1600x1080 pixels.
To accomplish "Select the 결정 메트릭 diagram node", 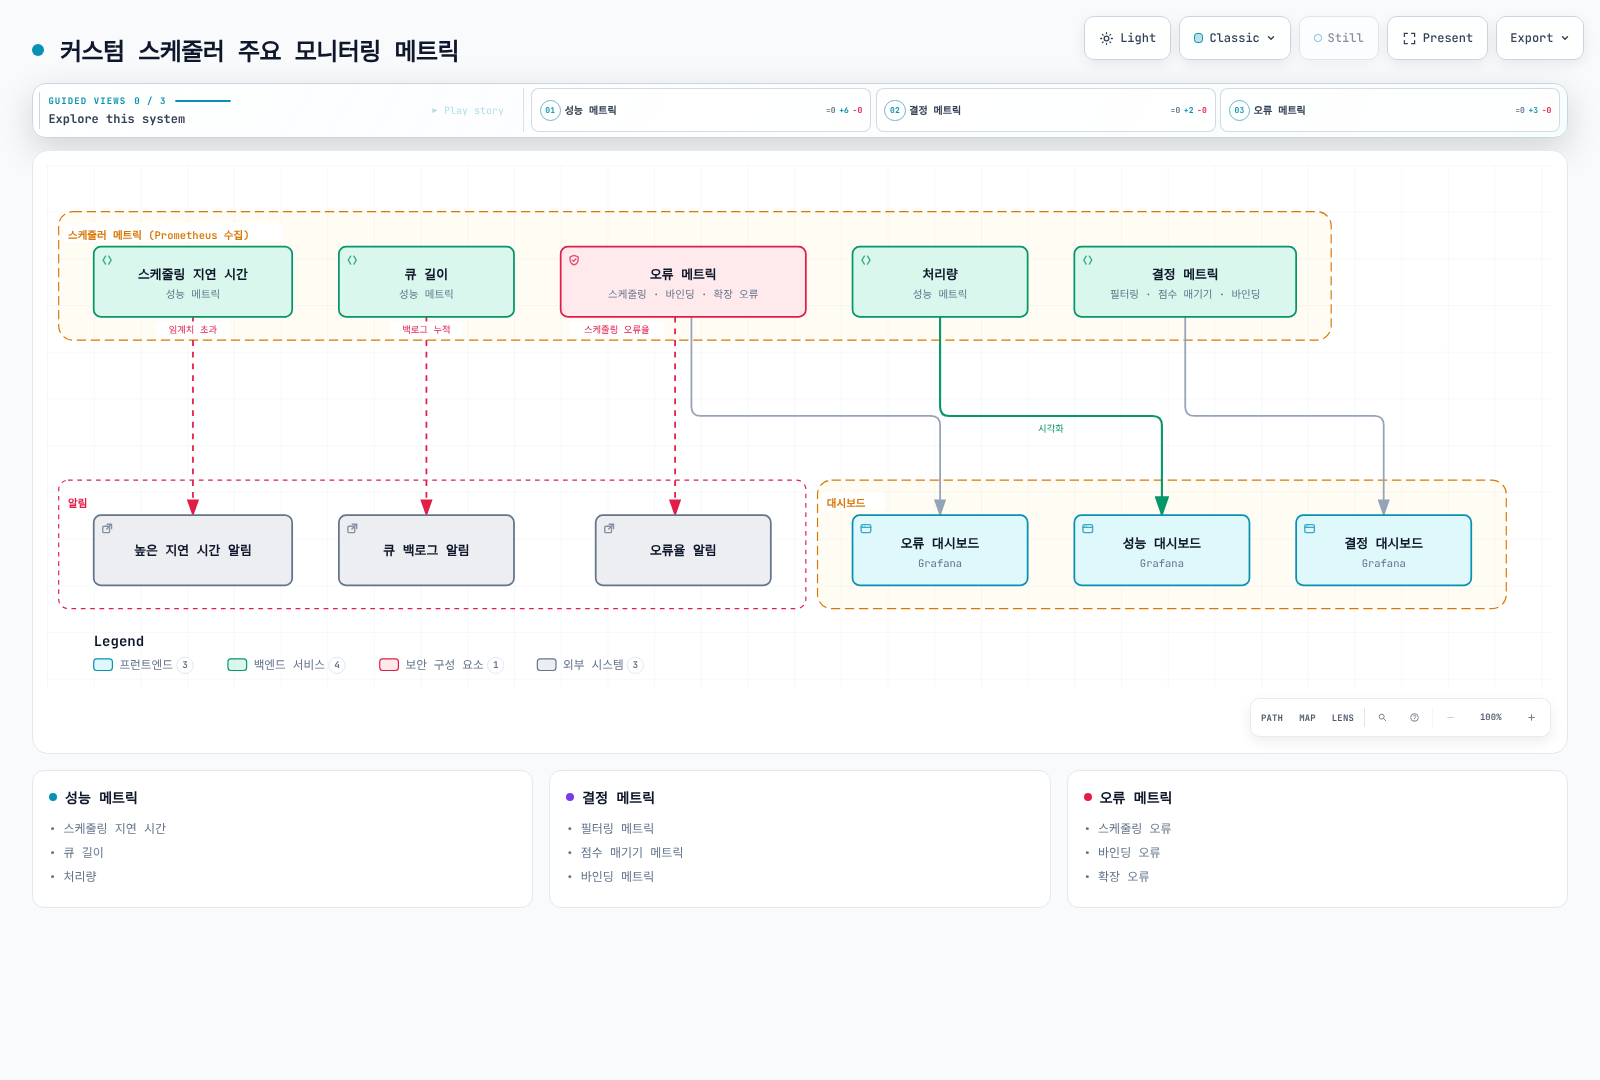I will [1185, 282].
